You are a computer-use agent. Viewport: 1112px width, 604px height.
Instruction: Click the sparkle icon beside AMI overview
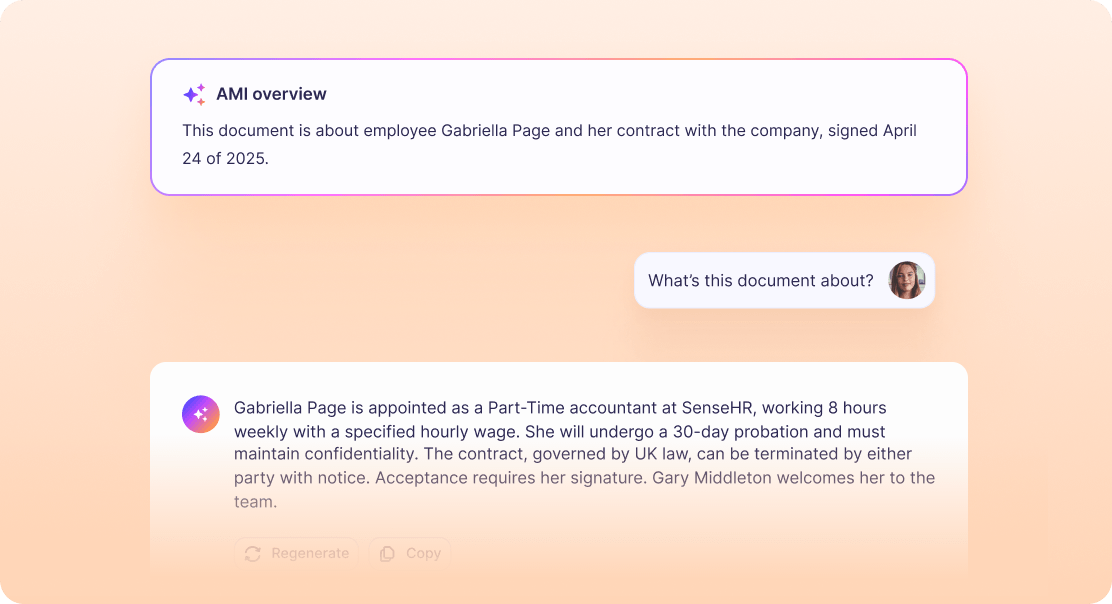(194, 94)
